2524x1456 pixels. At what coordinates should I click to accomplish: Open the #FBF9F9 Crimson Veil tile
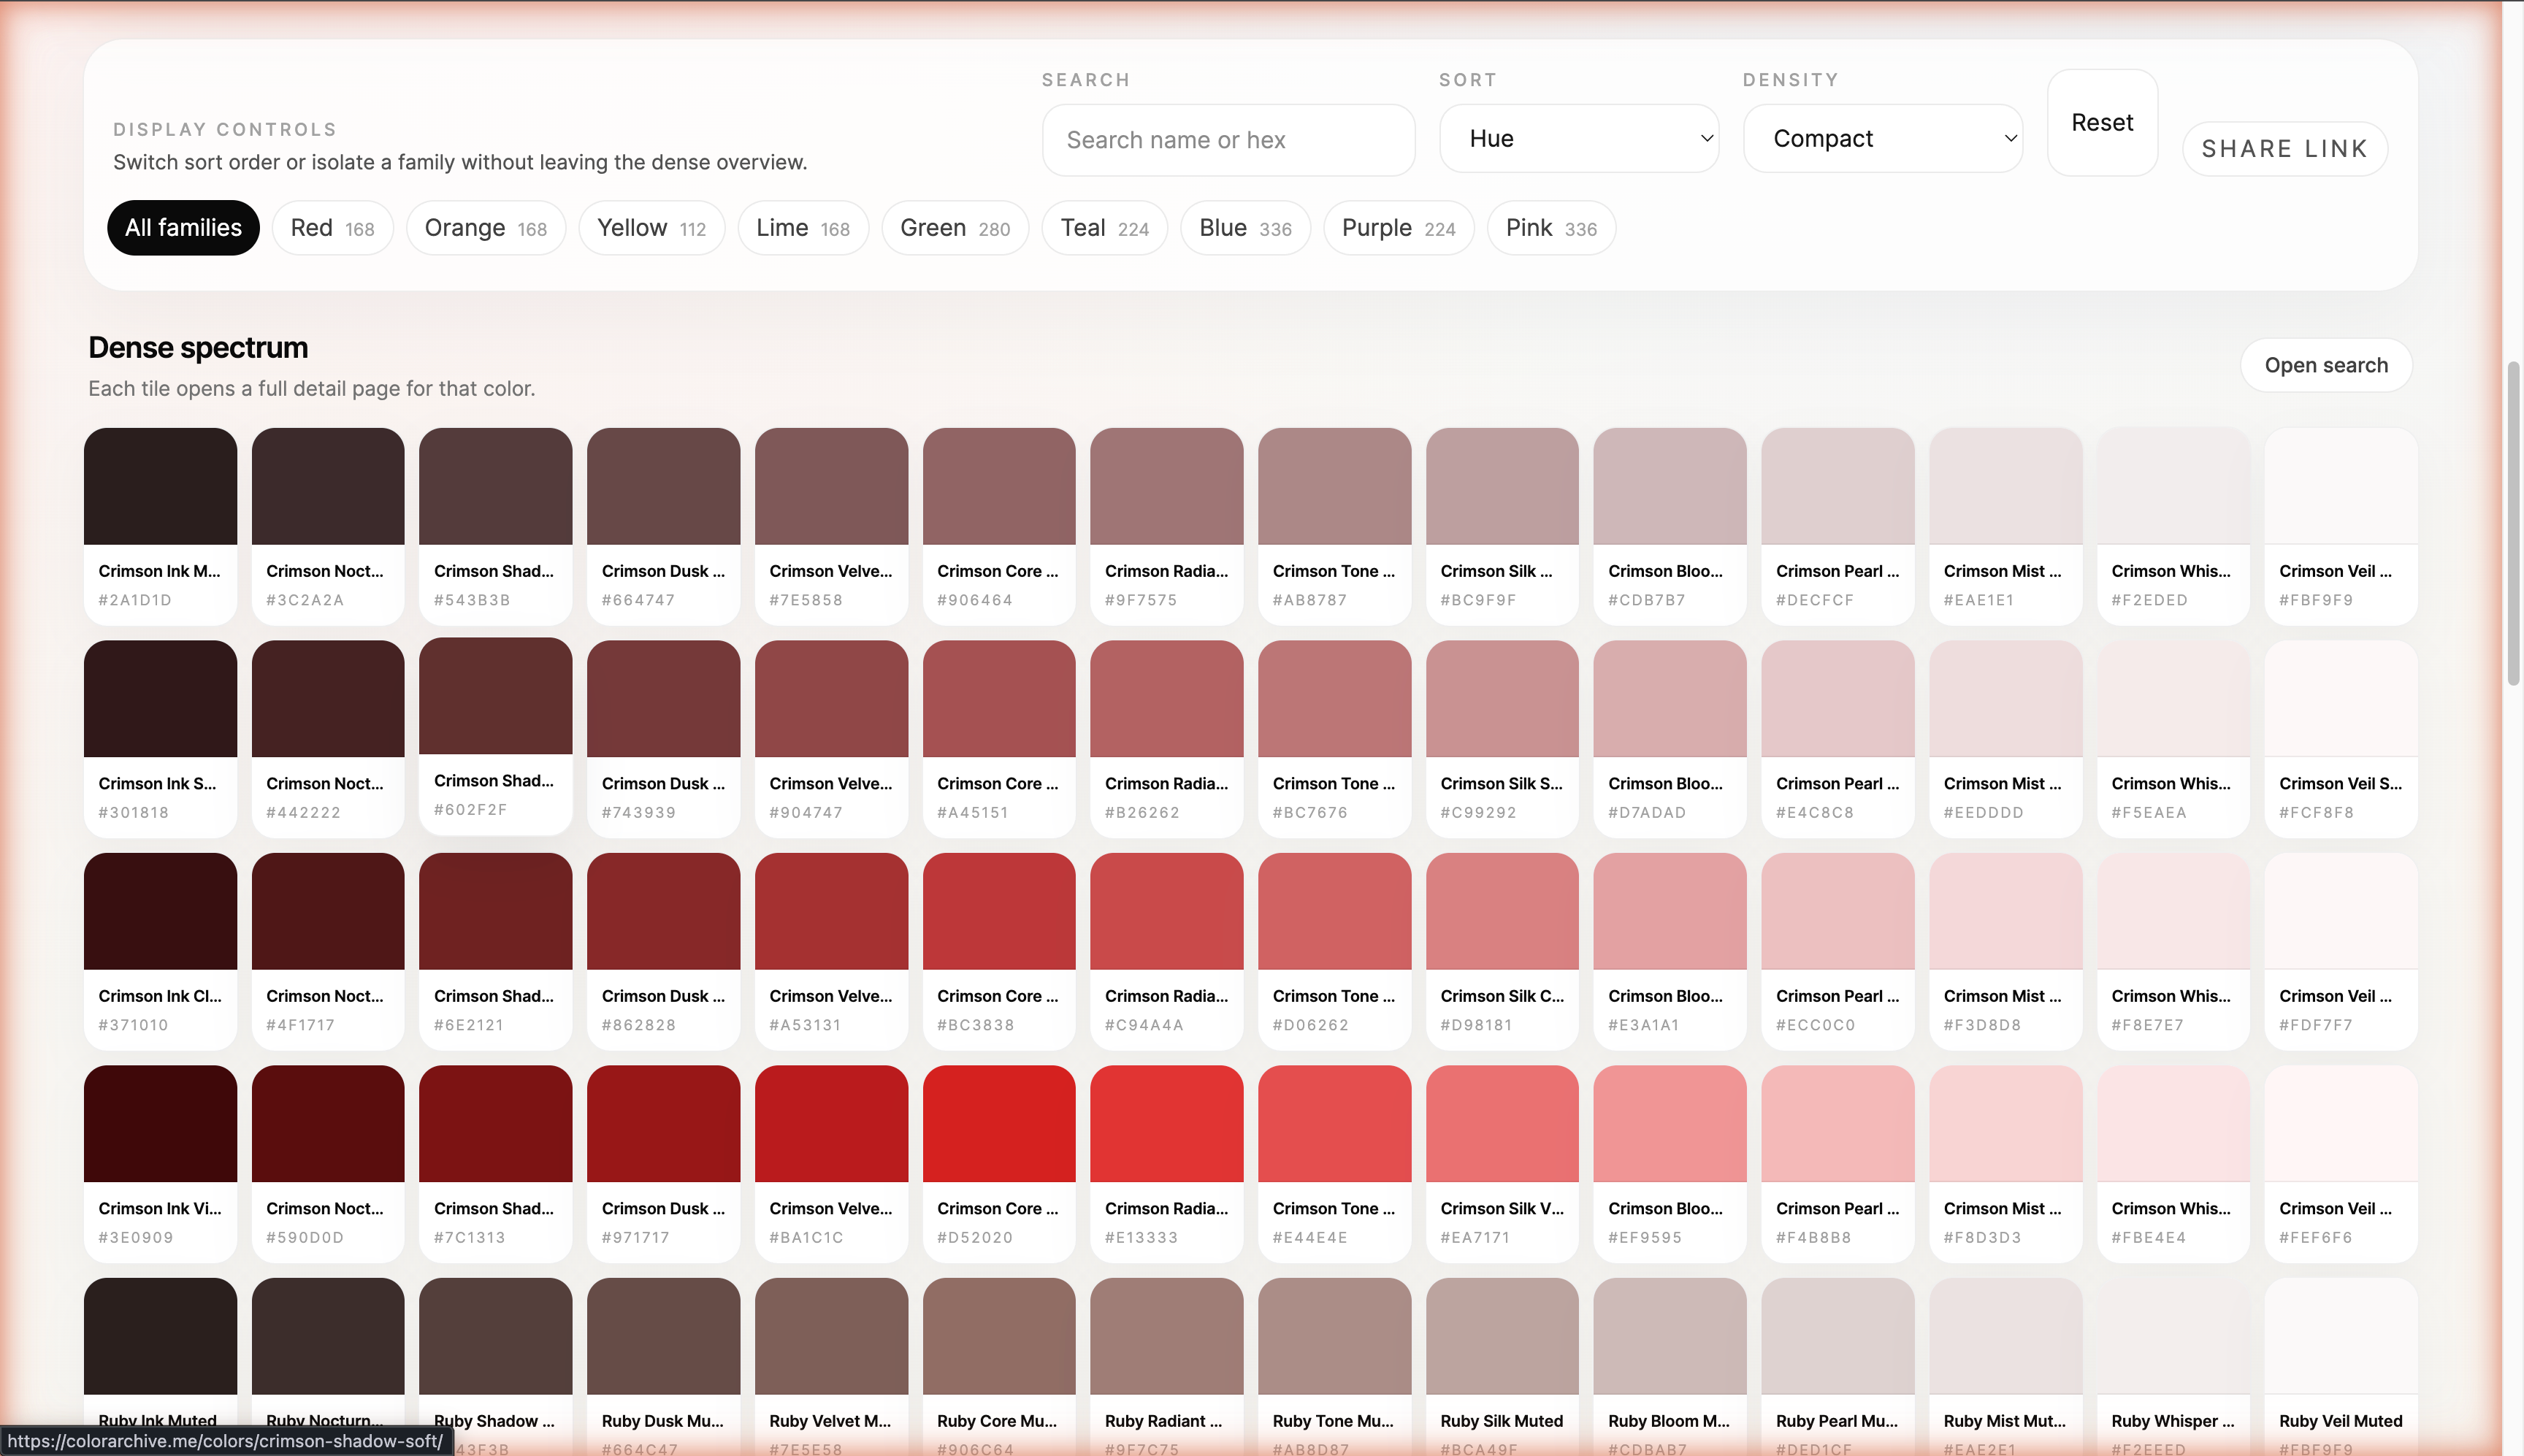(x=2341, y=526)
